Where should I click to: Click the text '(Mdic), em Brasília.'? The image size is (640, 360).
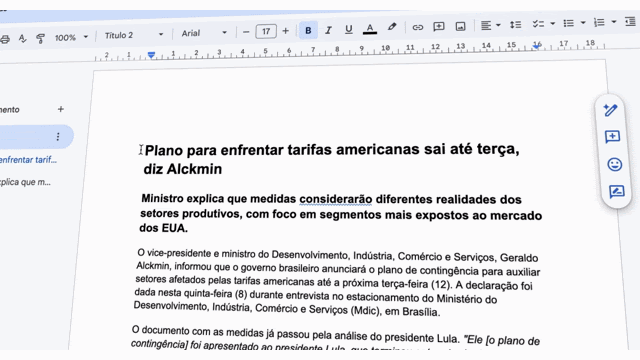pyautogui.click(x=395, y=311)
